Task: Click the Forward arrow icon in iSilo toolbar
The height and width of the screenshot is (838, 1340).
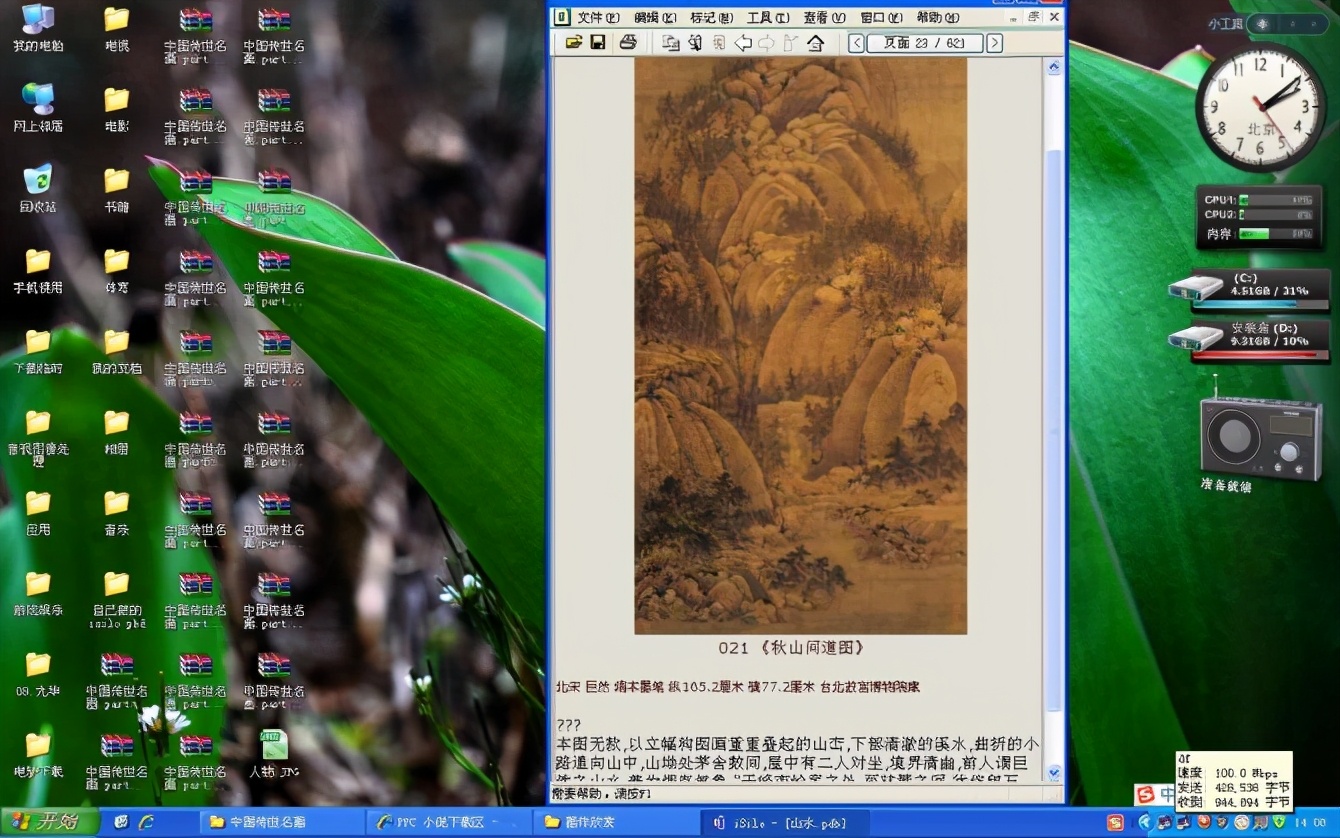Action: (767, 42)
